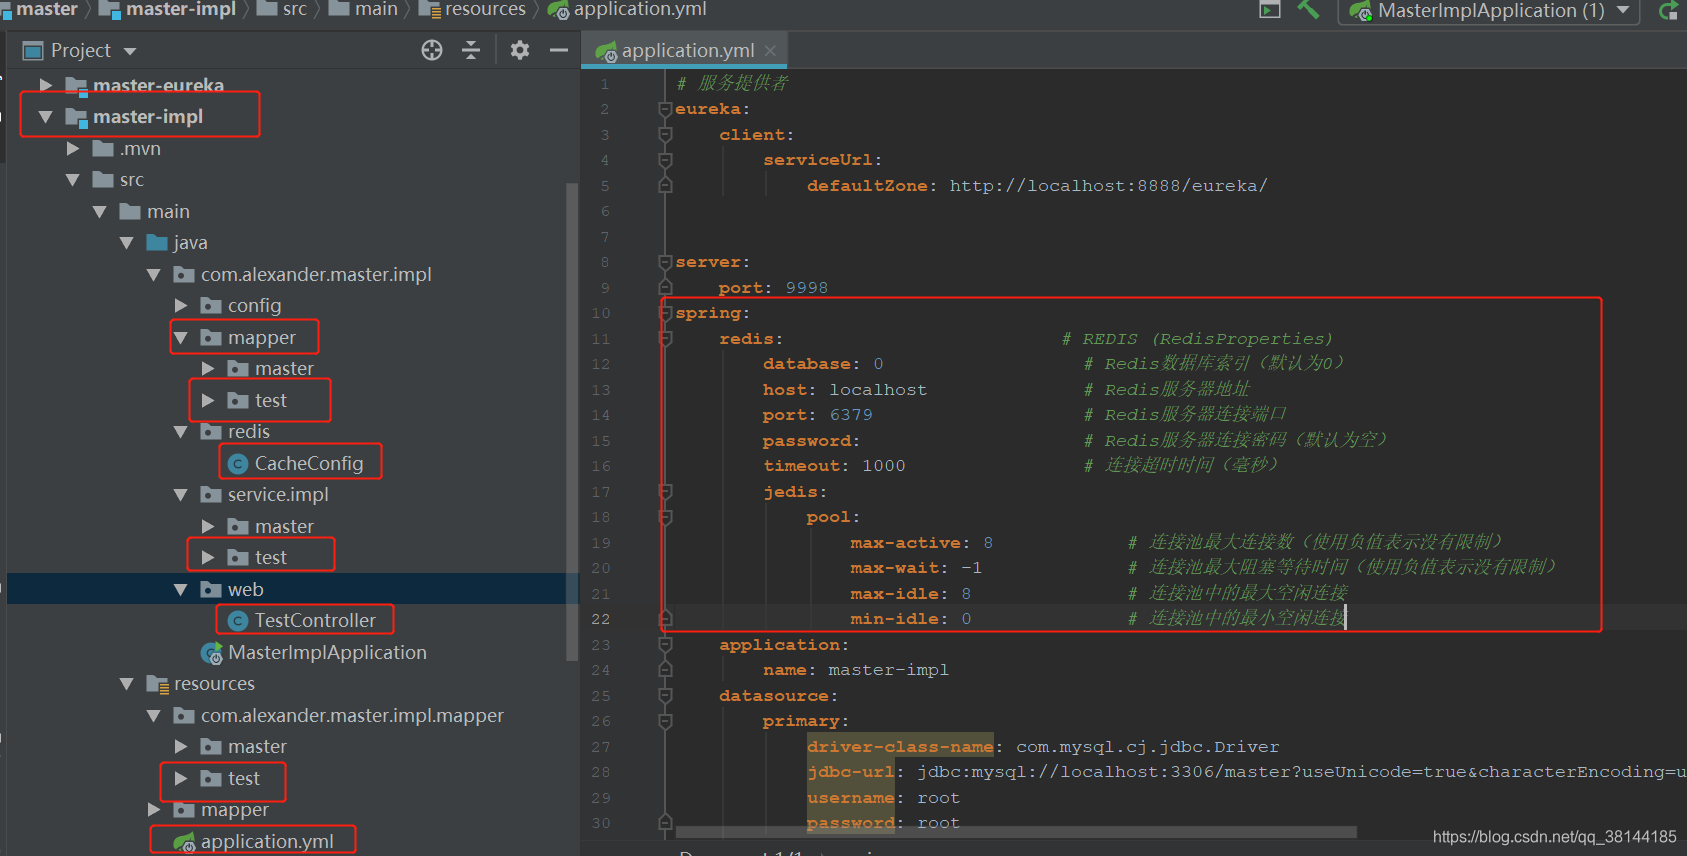The height and width of the screenshot is (856, 1687).
Task: Collapse the java source folder
Action: point(127,243)
